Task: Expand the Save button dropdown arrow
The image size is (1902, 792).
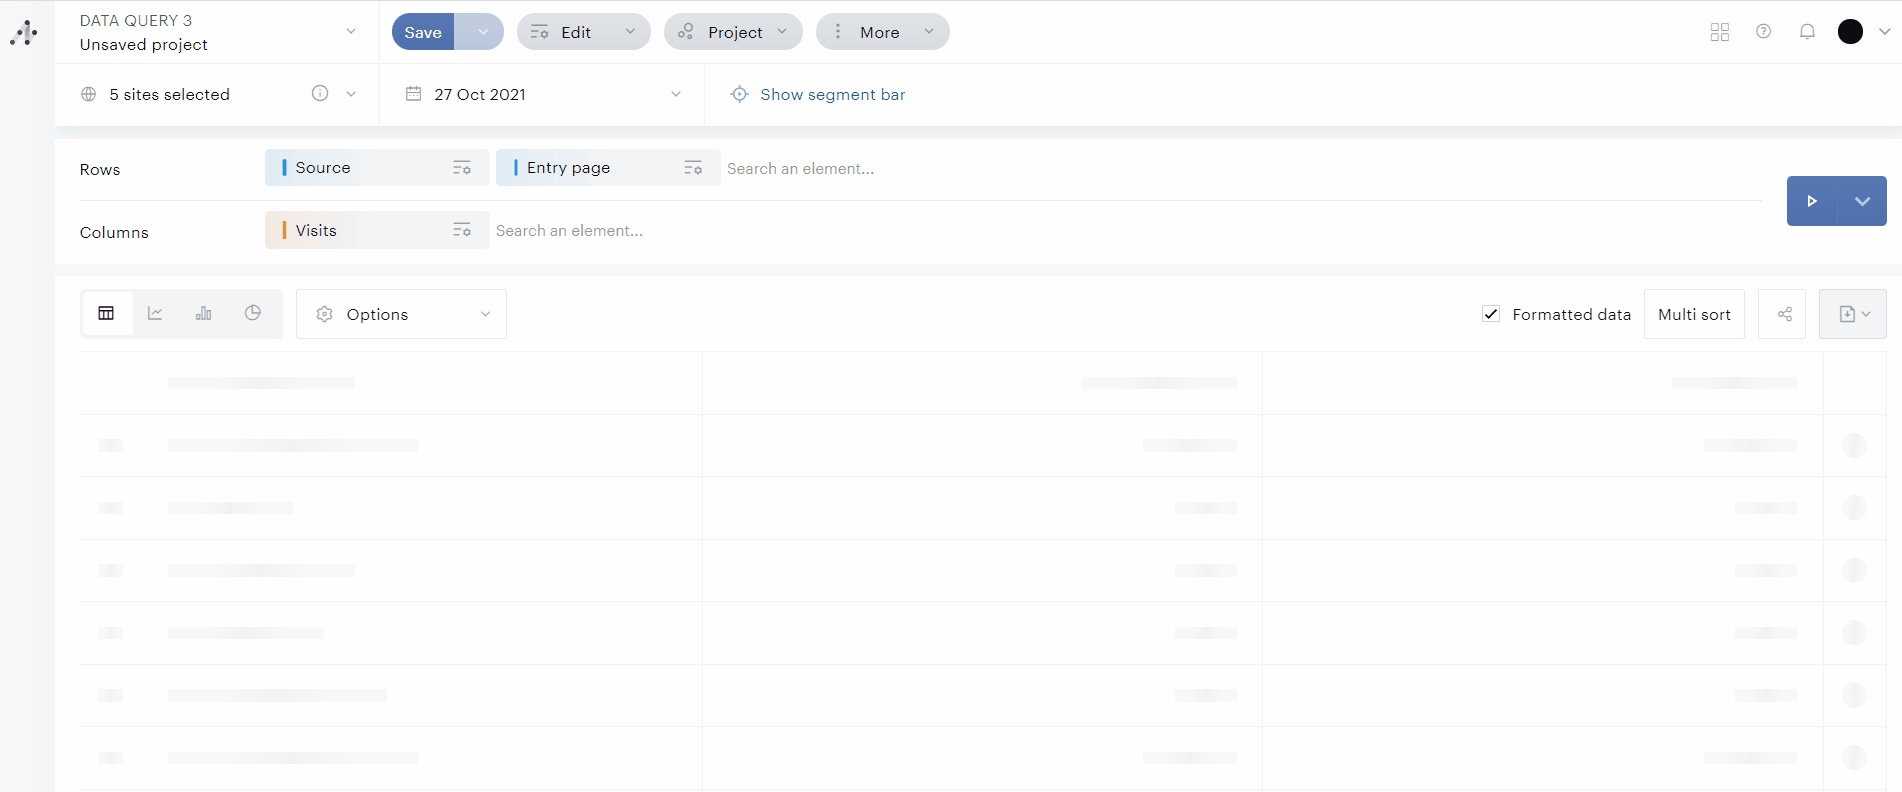Action: coord(483,32)
